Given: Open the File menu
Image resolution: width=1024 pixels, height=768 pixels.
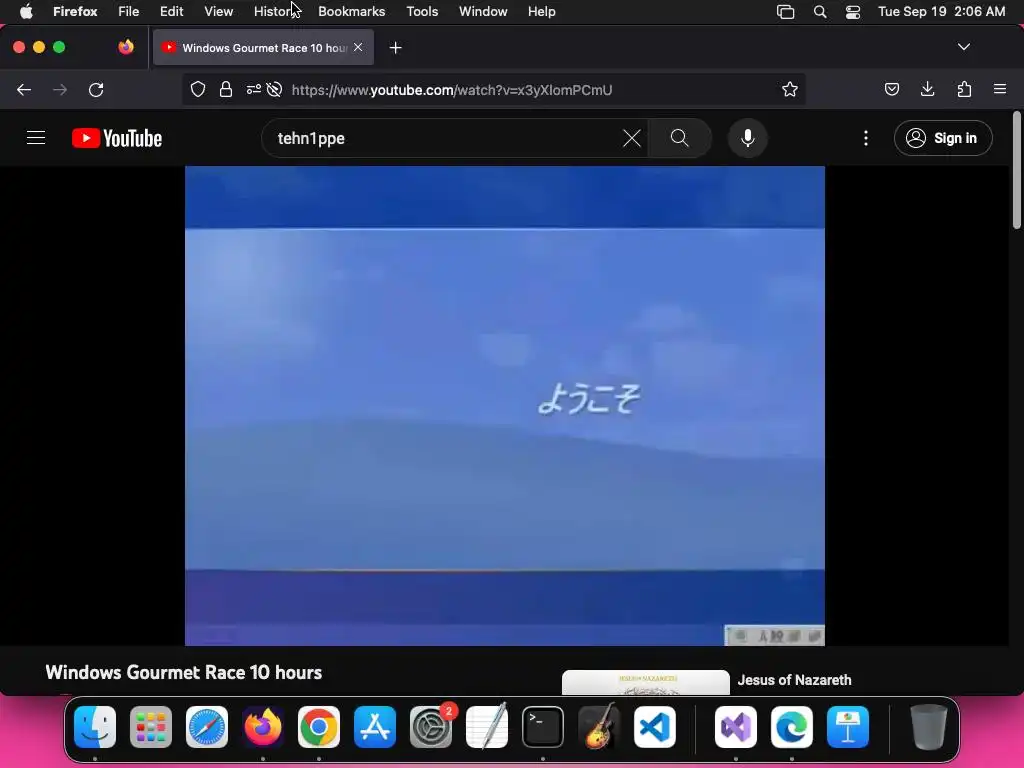Looking at the screenshot, I should [129, 12].
